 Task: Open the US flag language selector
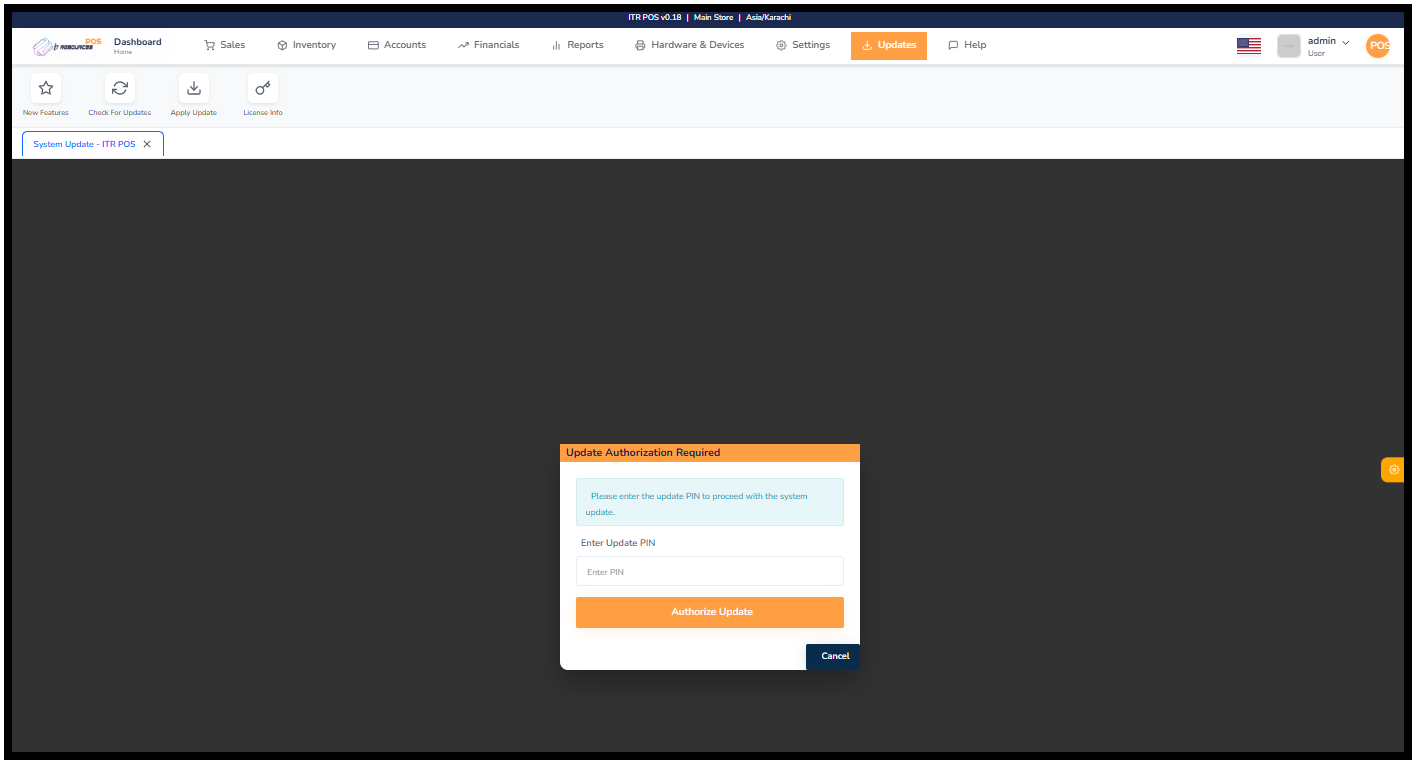1248,45
